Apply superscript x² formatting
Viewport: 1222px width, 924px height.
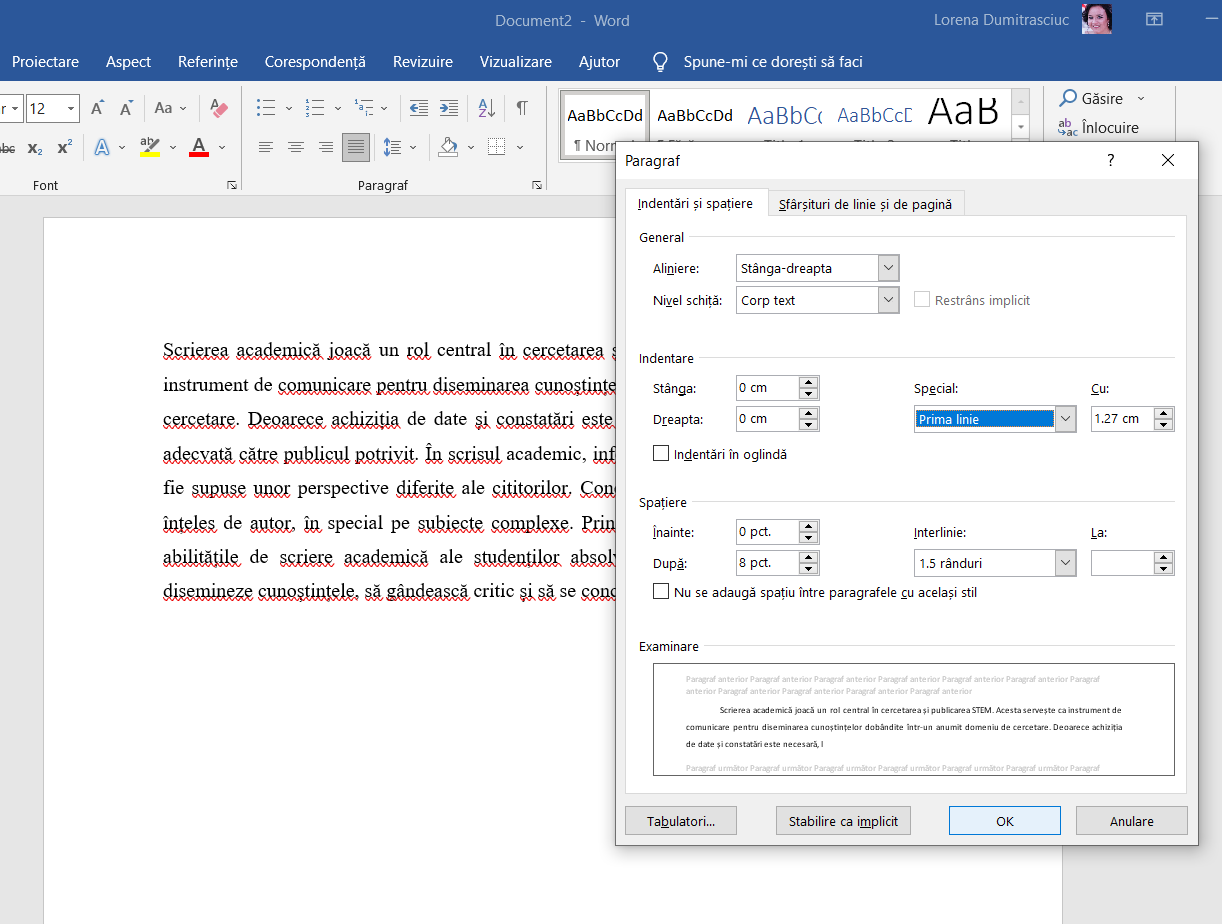click(x=64, y=147)
